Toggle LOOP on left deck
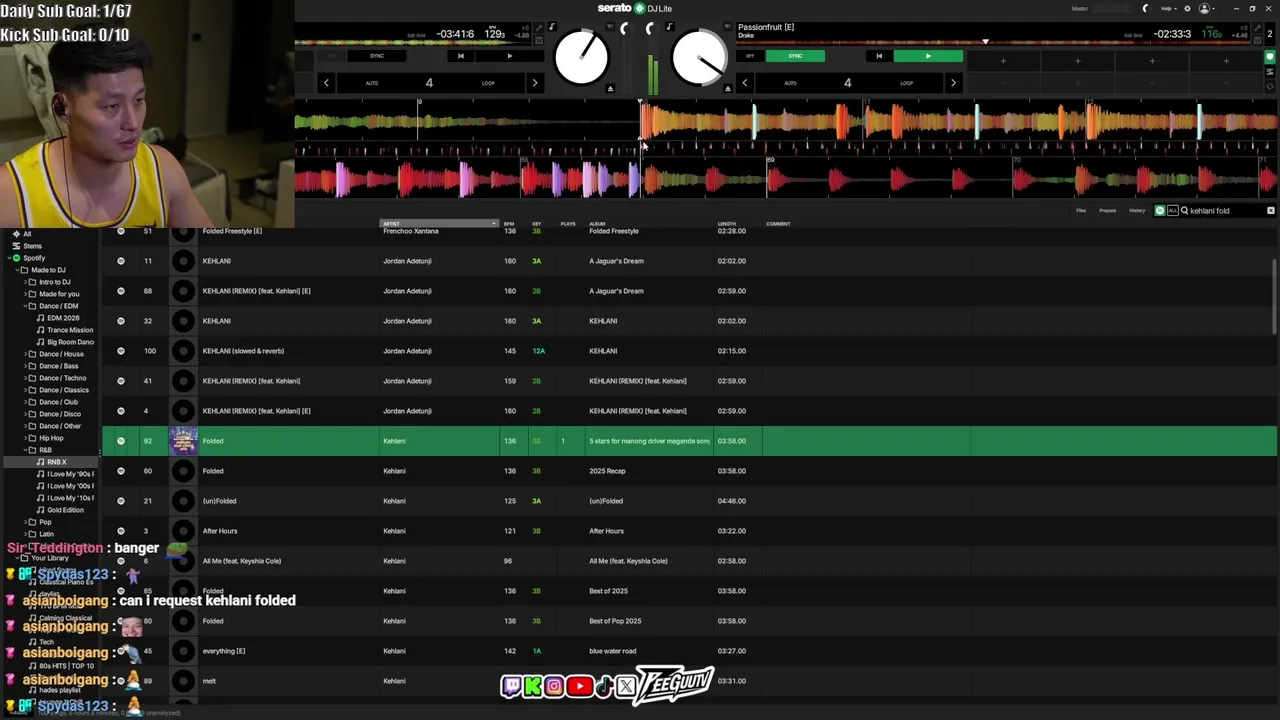Viewport: 1280px width, 720px height. coord(488,83)
